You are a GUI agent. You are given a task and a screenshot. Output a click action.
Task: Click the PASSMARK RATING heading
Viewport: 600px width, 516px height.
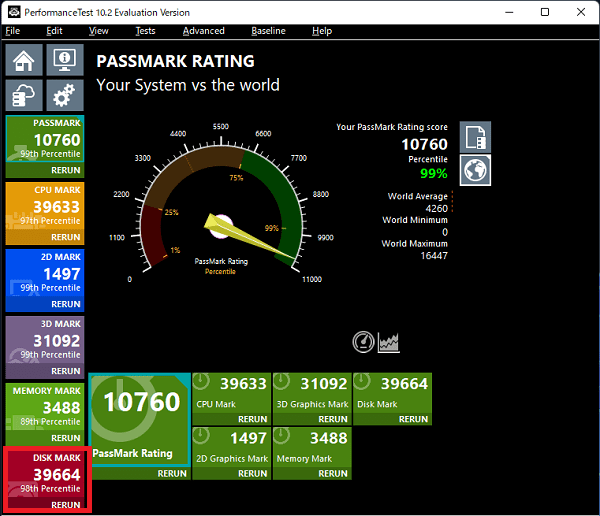[175, 61]
